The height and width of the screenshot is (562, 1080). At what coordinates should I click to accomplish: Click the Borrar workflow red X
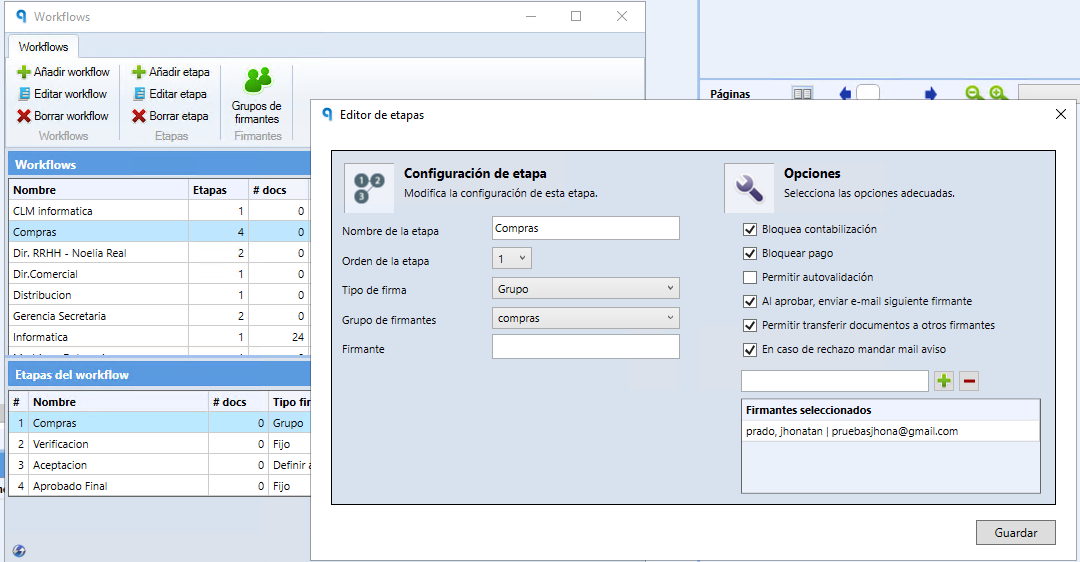[x=24, y=116]
